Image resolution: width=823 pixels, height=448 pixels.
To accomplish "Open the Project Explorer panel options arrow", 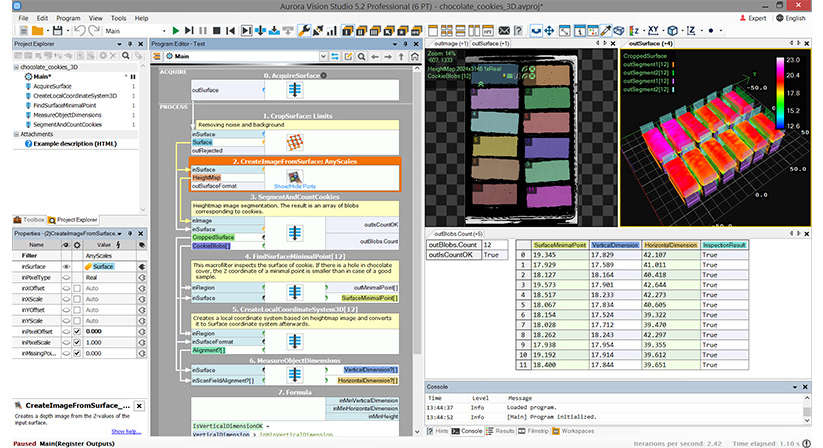I will pyautogui.click(x=119, y=44).
